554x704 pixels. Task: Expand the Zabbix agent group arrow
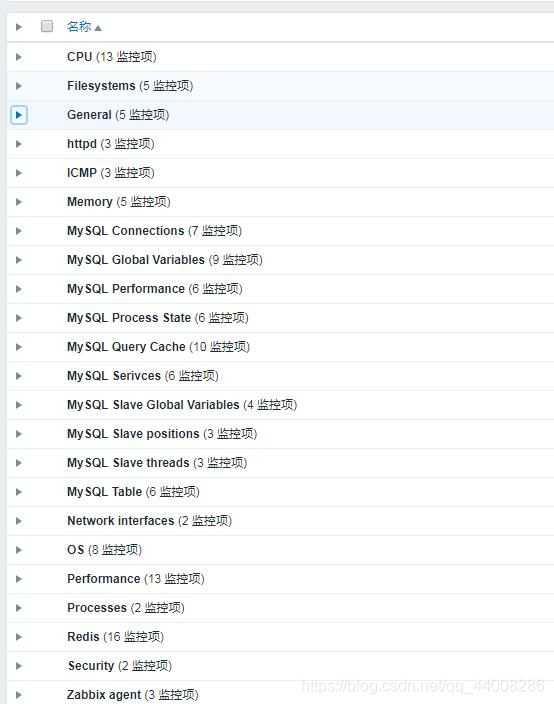point(18,695)
